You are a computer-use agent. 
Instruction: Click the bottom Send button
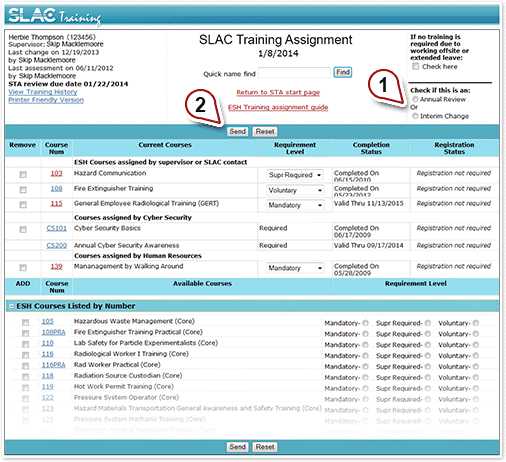tap(237, 447)
